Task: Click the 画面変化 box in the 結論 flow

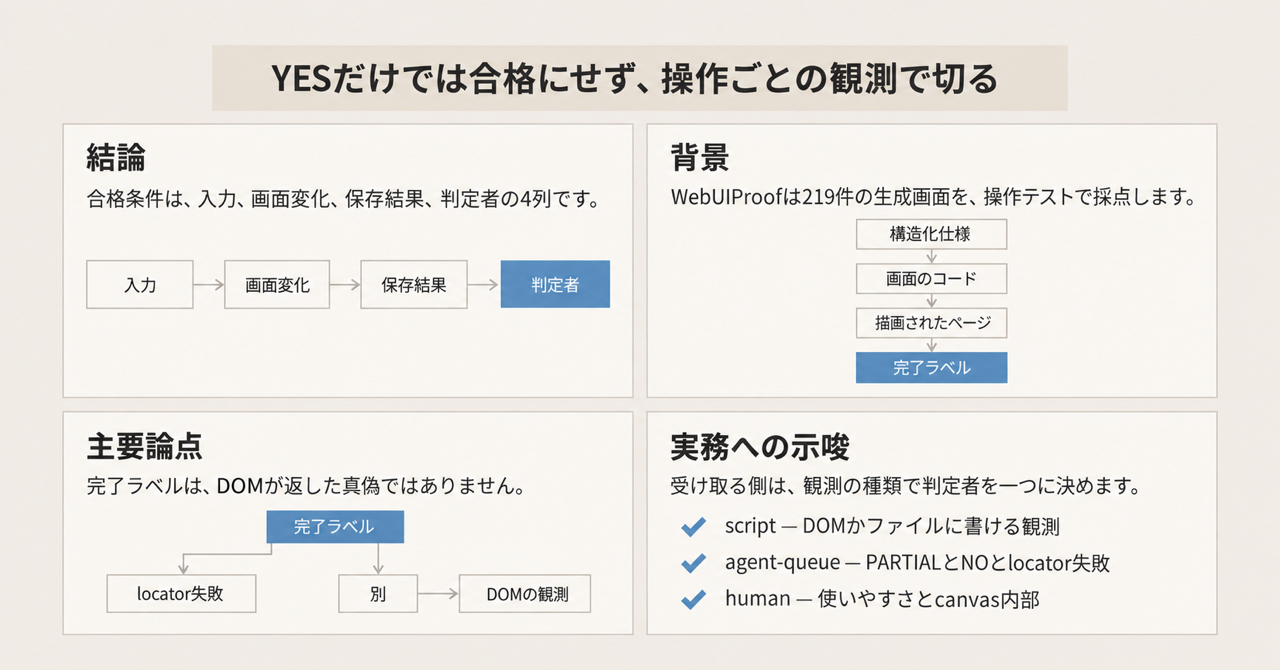Action: pos(277,285)
